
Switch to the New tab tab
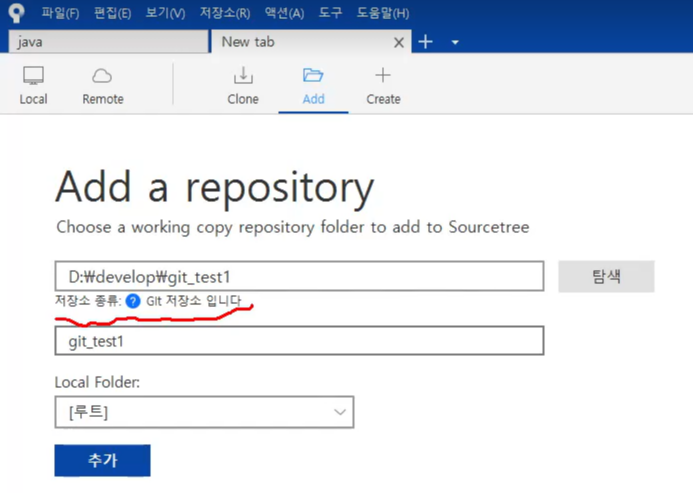point(311,42)
